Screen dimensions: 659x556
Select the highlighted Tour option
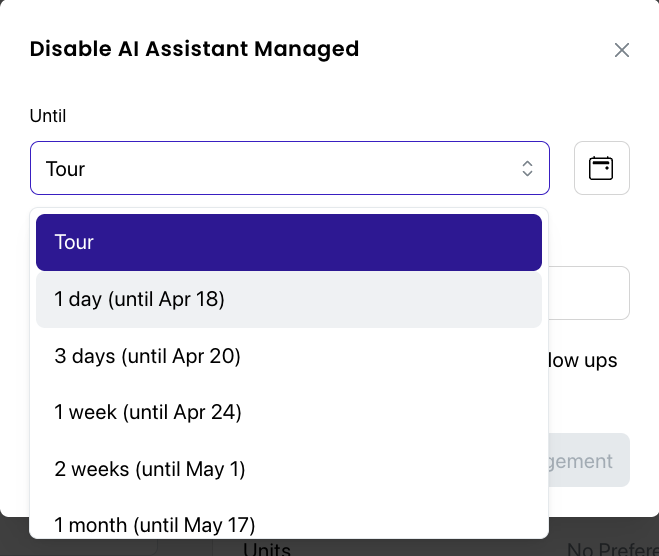pos(289,242)
